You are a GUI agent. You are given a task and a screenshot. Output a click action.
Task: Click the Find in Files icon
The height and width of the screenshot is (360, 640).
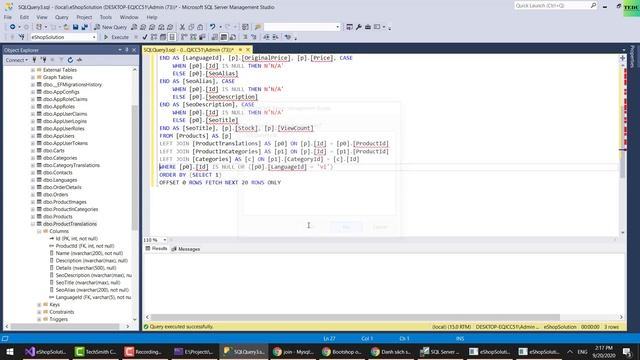258,27
